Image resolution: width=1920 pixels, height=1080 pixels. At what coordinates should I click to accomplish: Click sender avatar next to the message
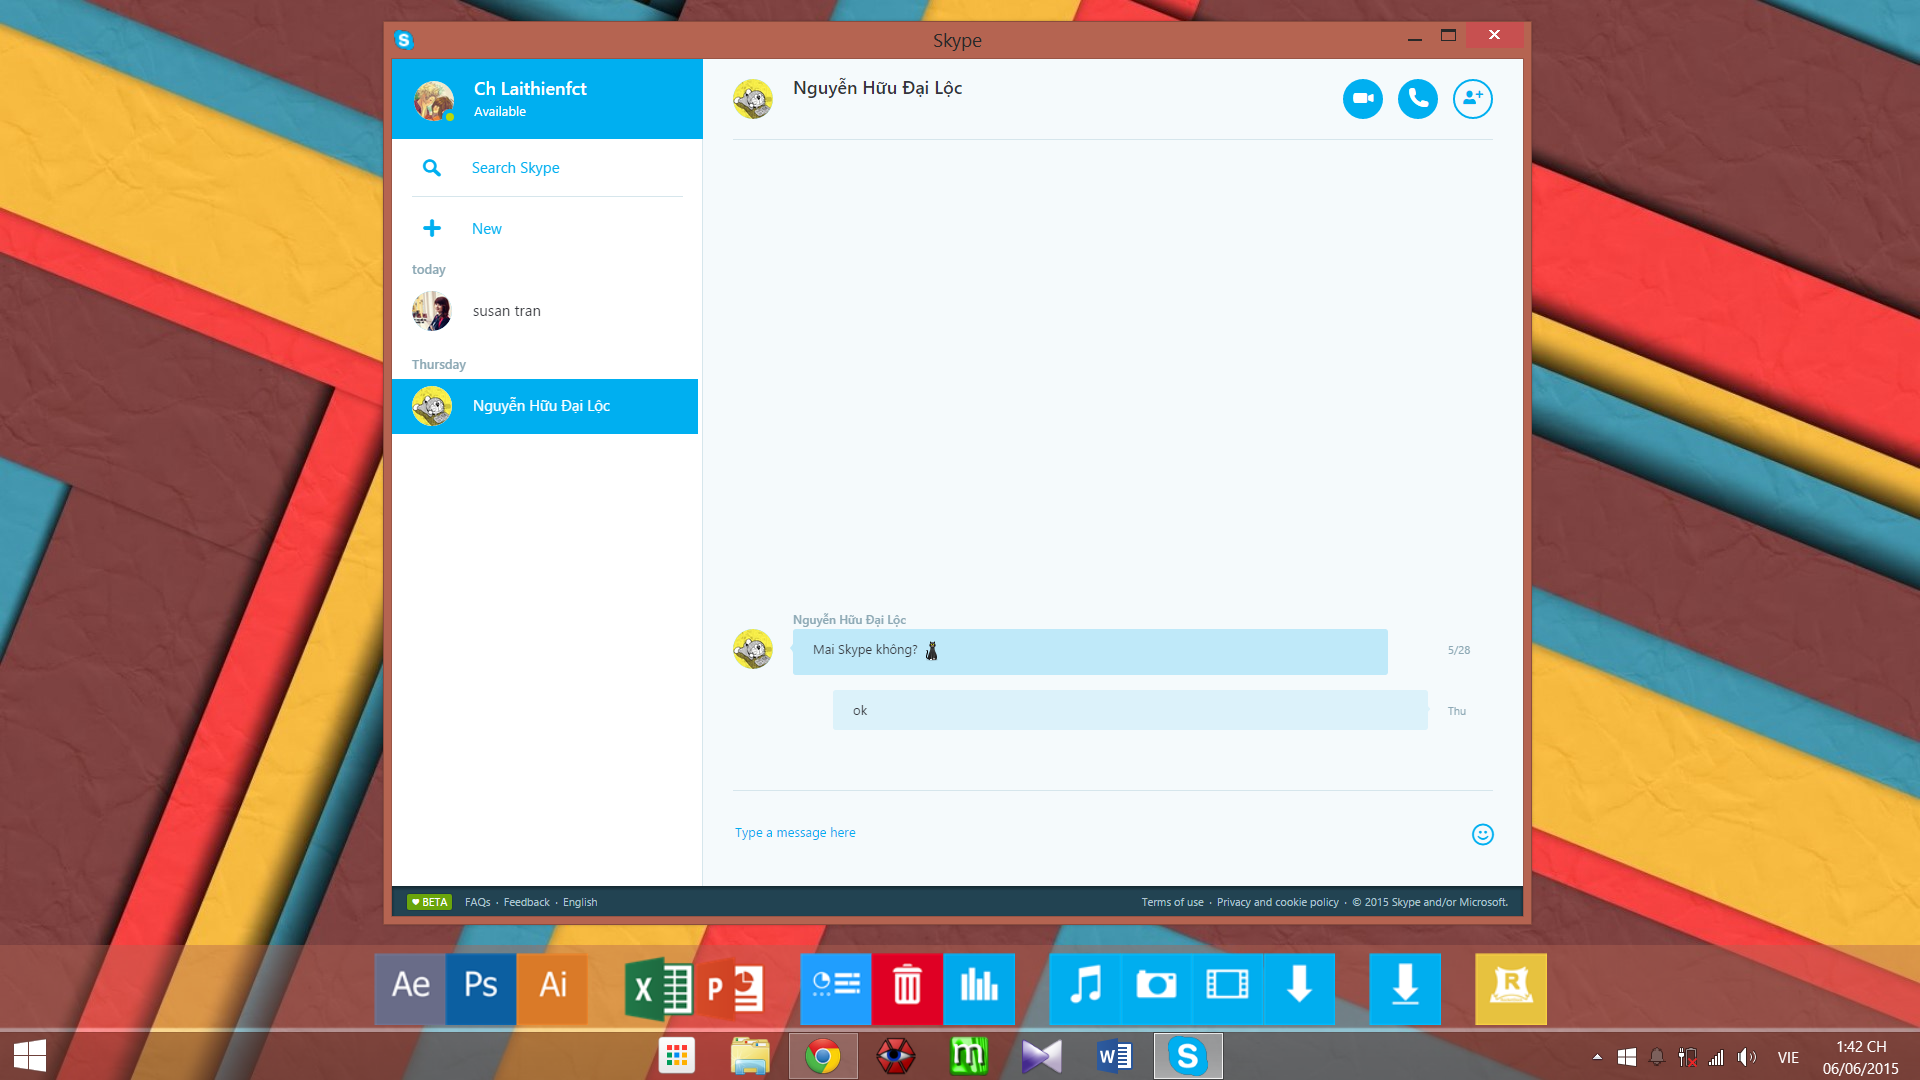click(x=752, y=649)
